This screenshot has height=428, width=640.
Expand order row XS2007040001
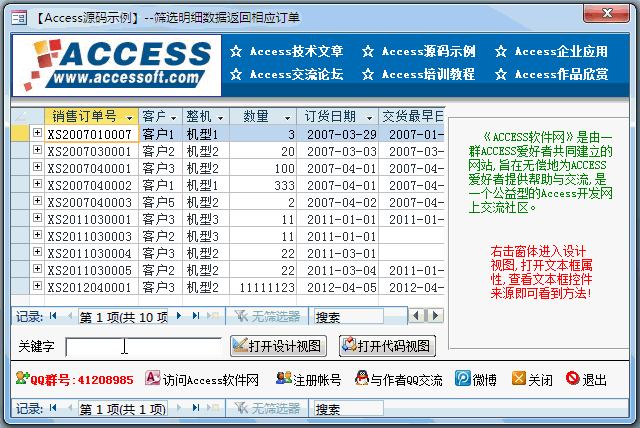[x=37, y=167]
